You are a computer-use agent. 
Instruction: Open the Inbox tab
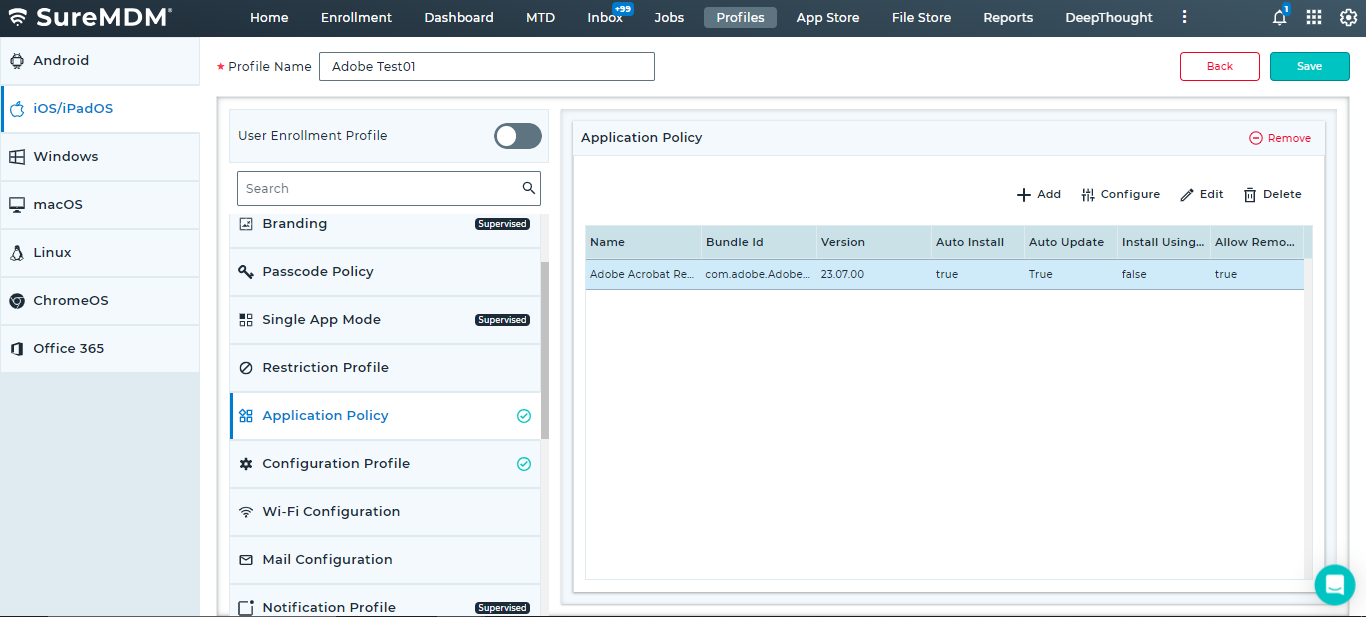click(x=605, y=17)
